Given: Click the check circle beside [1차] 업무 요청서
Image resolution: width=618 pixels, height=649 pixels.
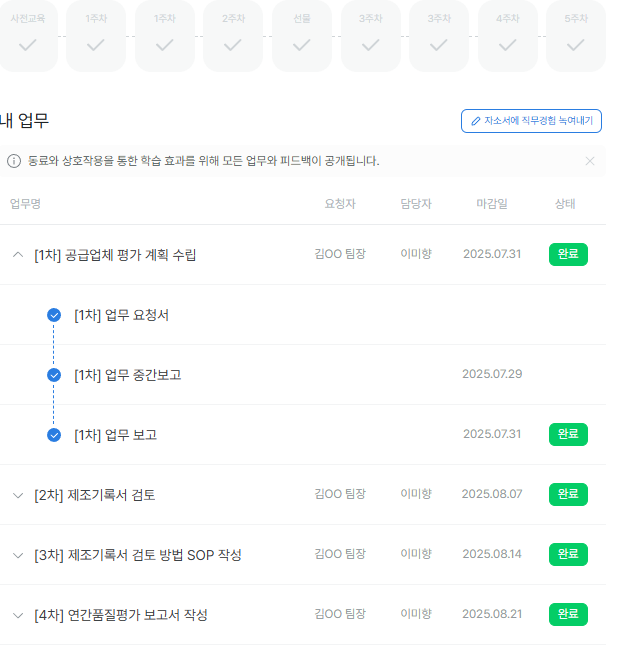Looking at the screenshot, I should click(x=54, y=315).
